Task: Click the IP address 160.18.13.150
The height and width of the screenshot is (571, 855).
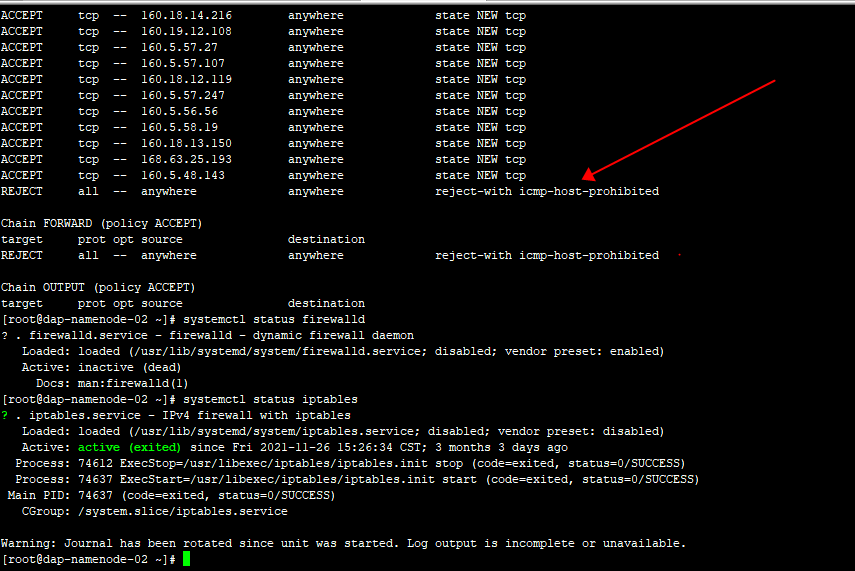Action: coord(186,143)
